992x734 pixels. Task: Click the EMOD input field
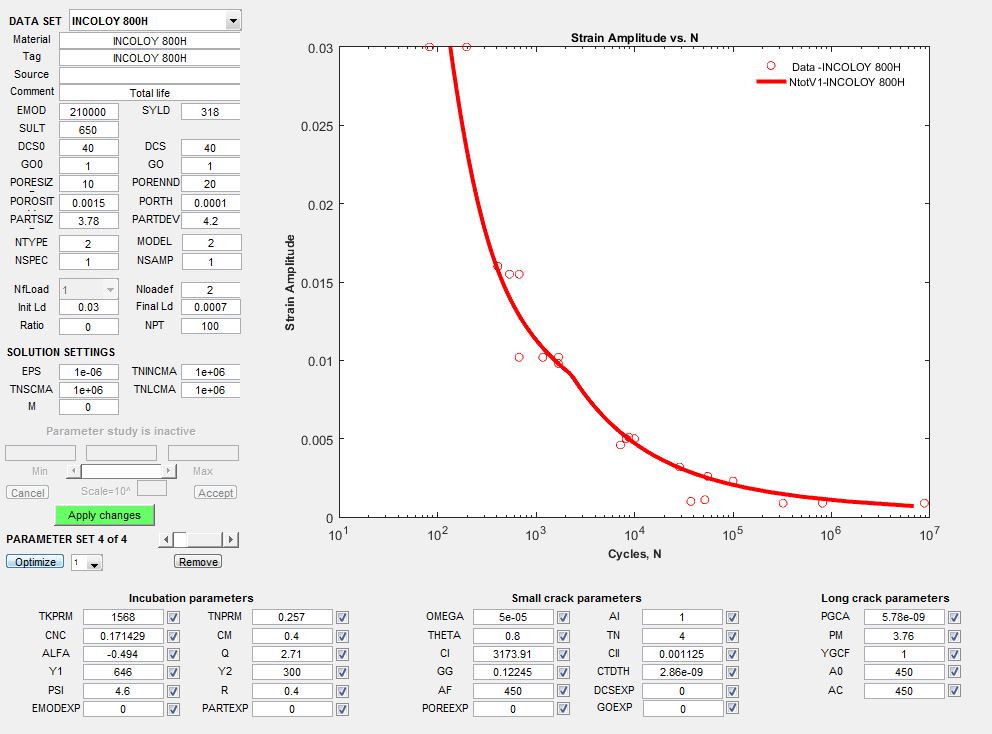coord(89,112)
